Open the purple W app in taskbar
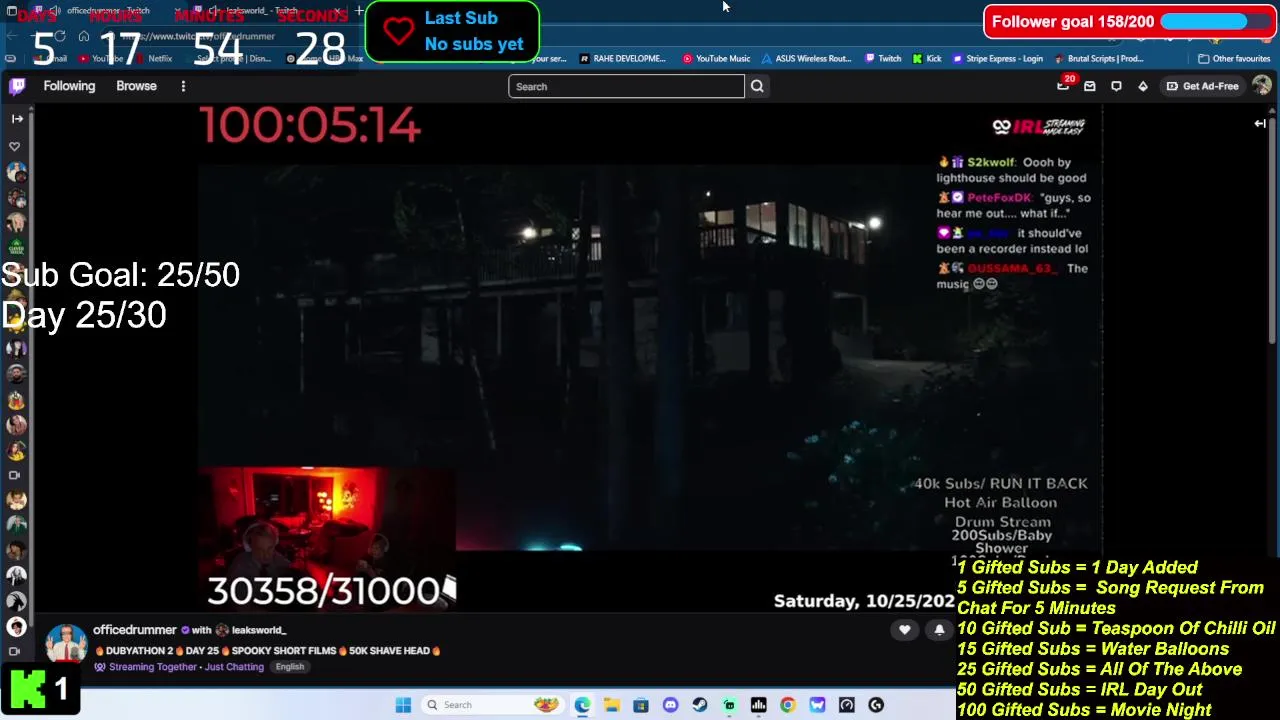The image size is (1280, 720). point(817,705)
